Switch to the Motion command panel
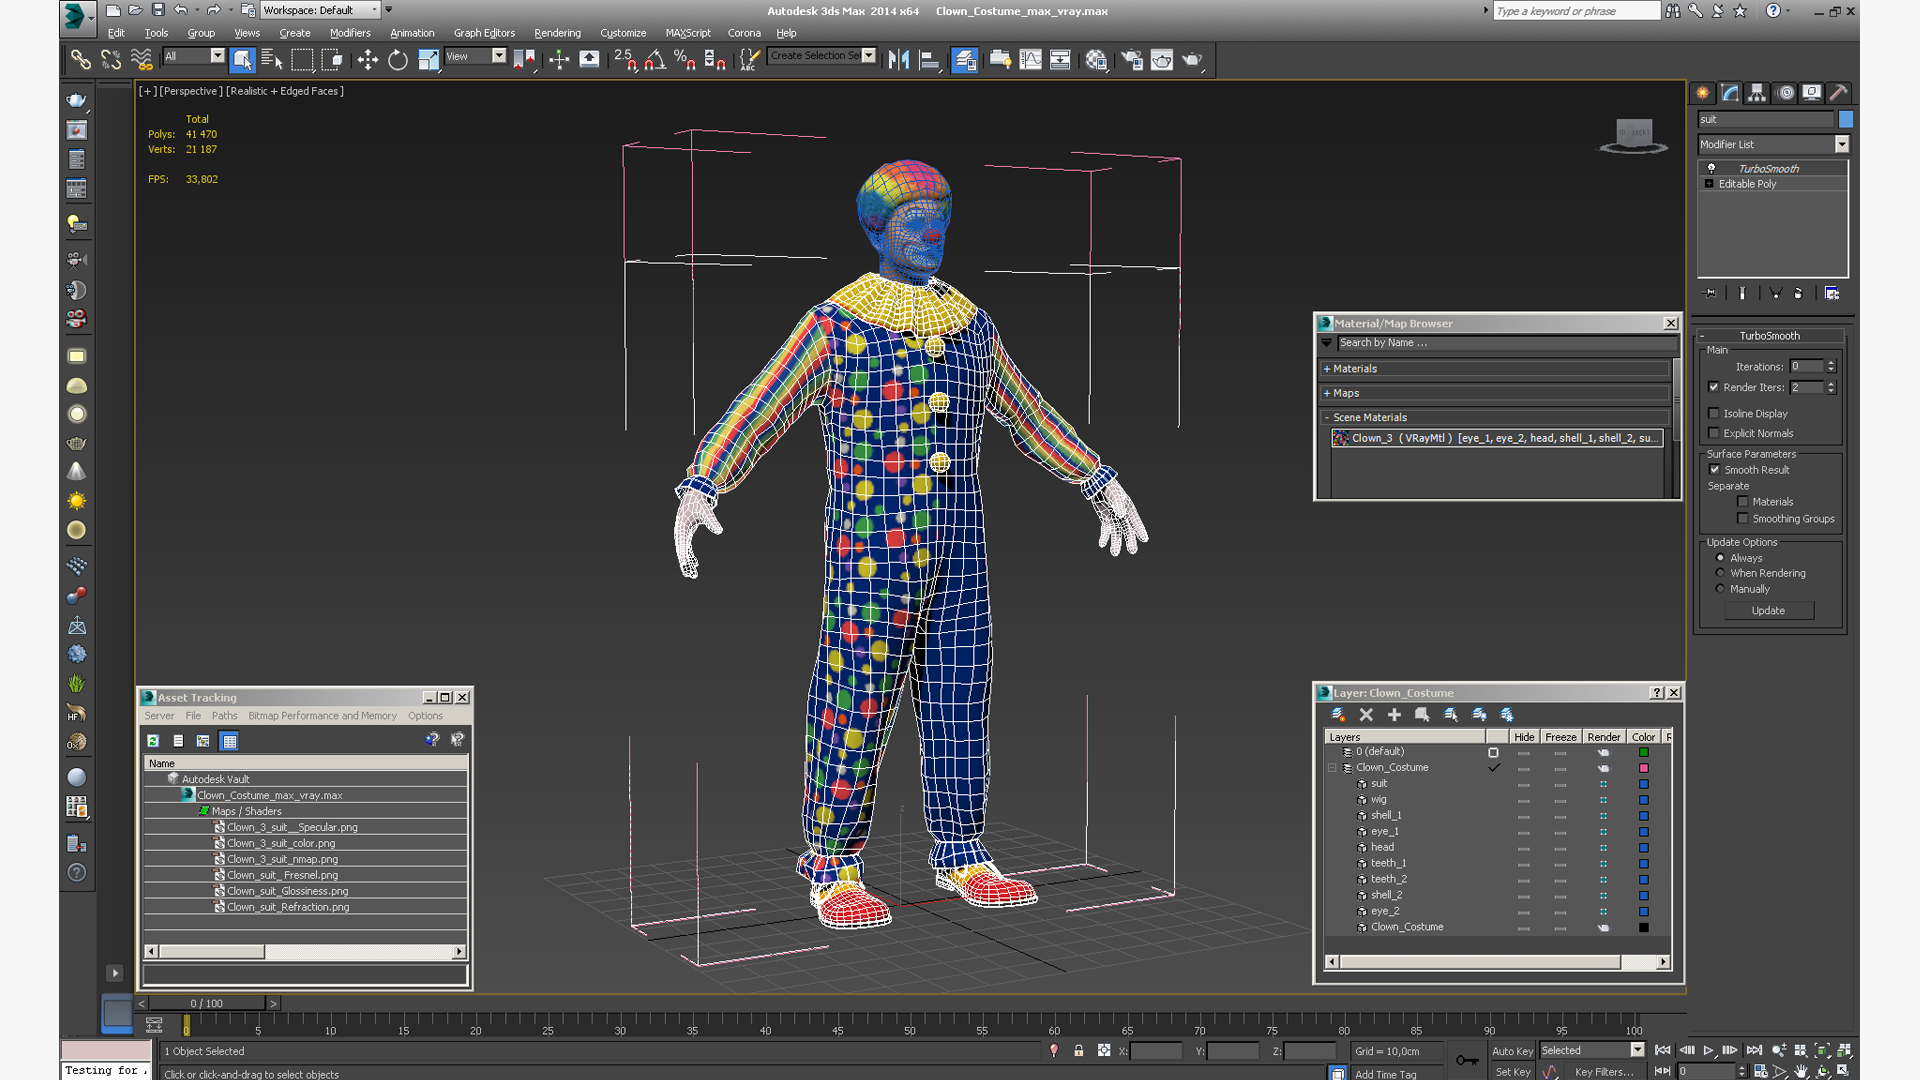Image resolution: width=1920 pixels, height=1080 pixels. 1785,93
